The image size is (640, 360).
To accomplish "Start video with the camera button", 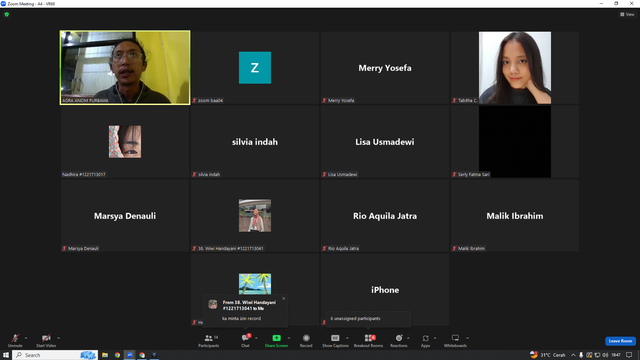I will coord(46,340).
